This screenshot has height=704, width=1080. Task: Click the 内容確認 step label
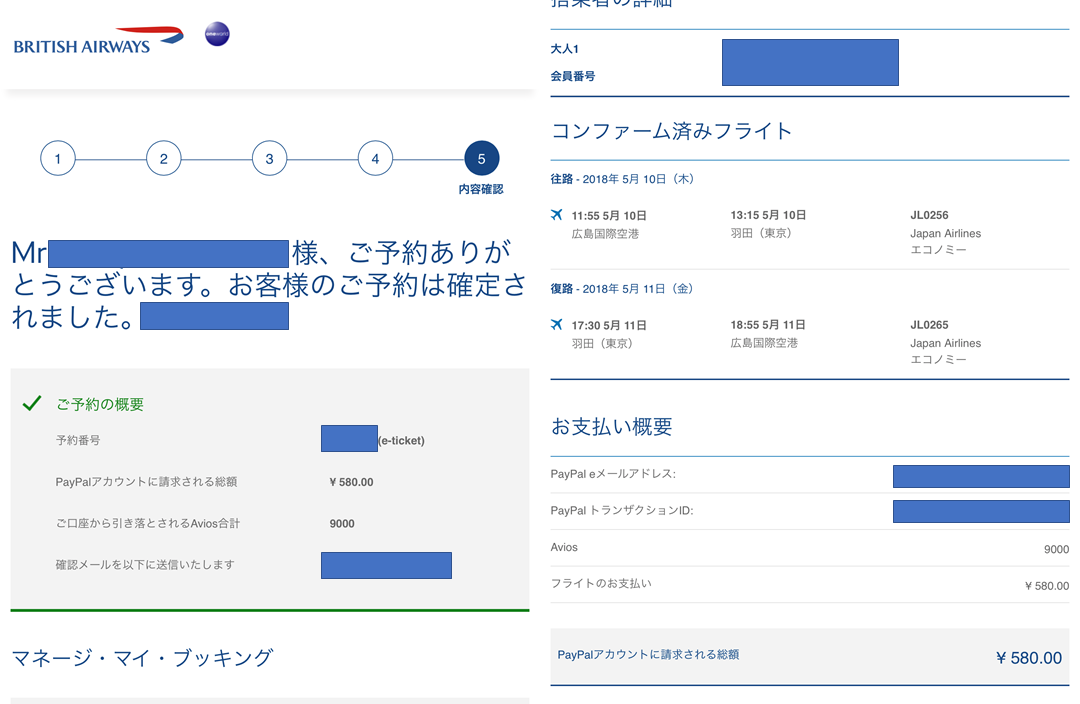point(481,189)
